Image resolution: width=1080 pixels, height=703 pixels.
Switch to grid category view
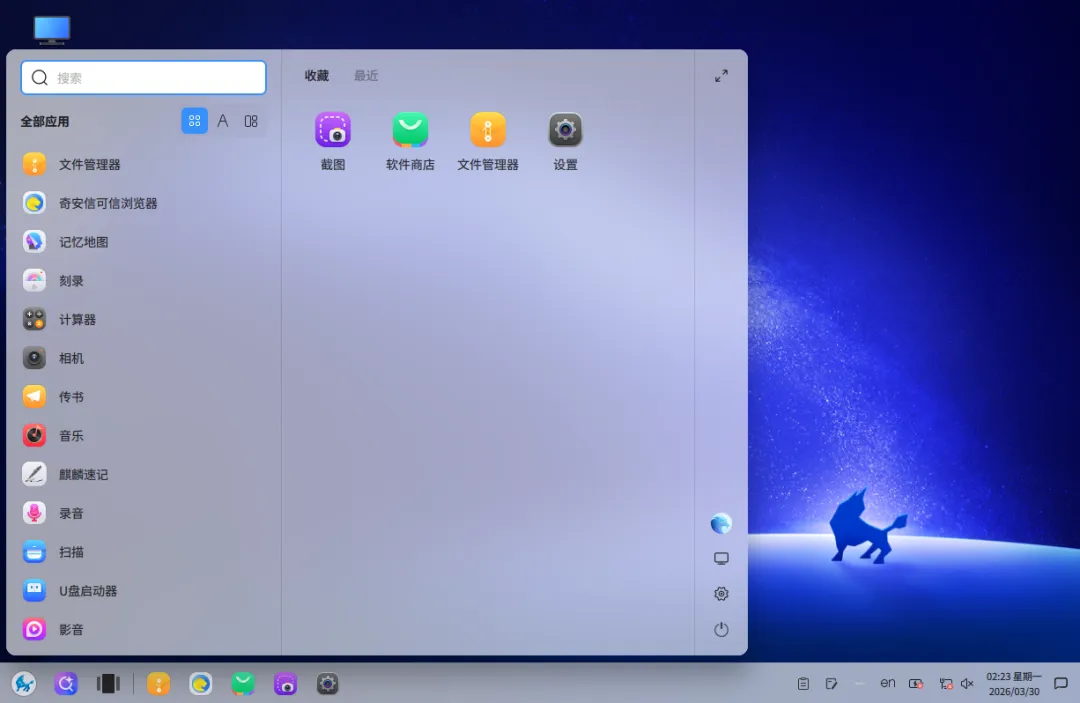click(194, 121)
